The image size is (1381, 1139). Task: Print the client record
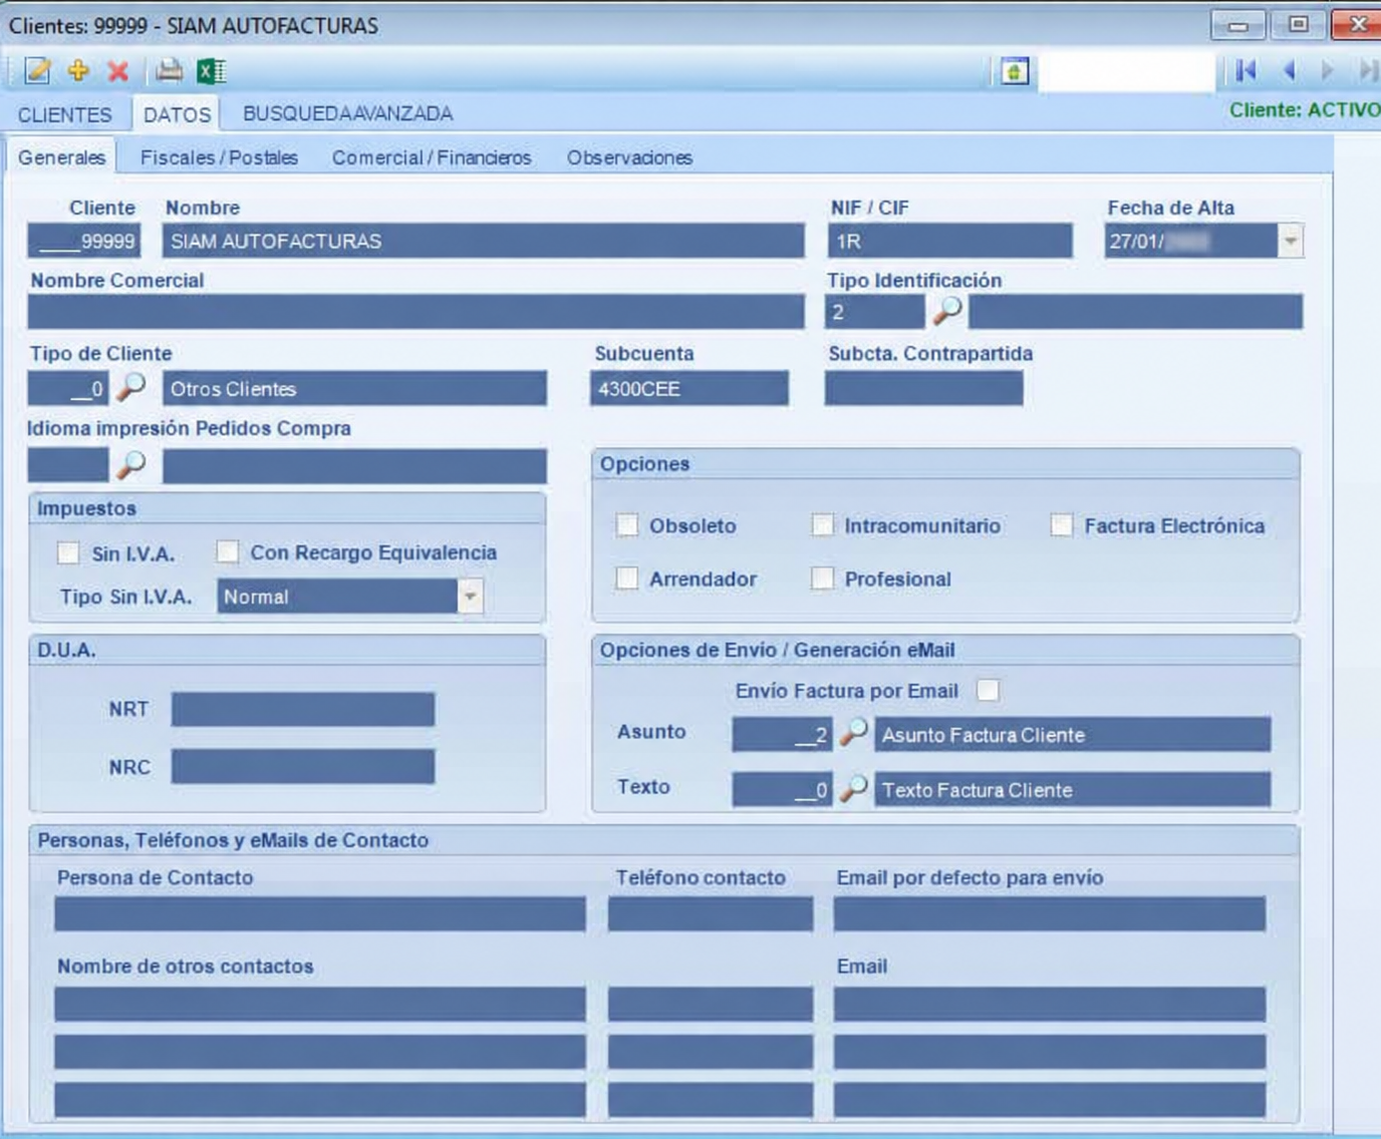click(x=169, y=71)
